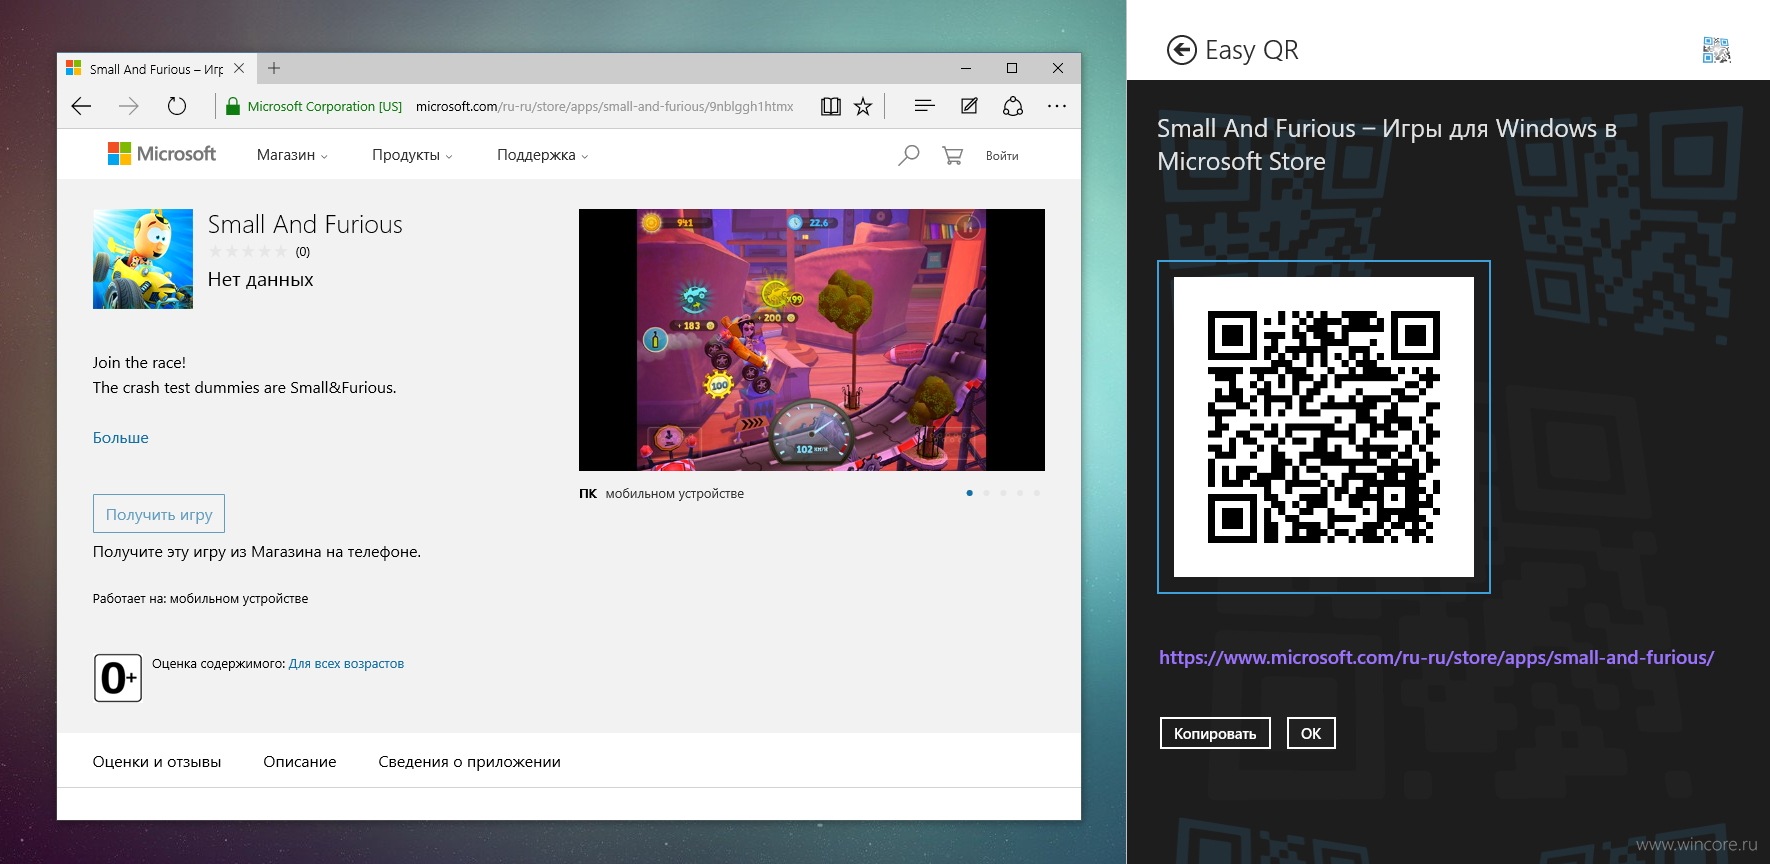This screenshot has width=1770, height=864.
Task: Click the Получить игру button
Action: point(159,514)
